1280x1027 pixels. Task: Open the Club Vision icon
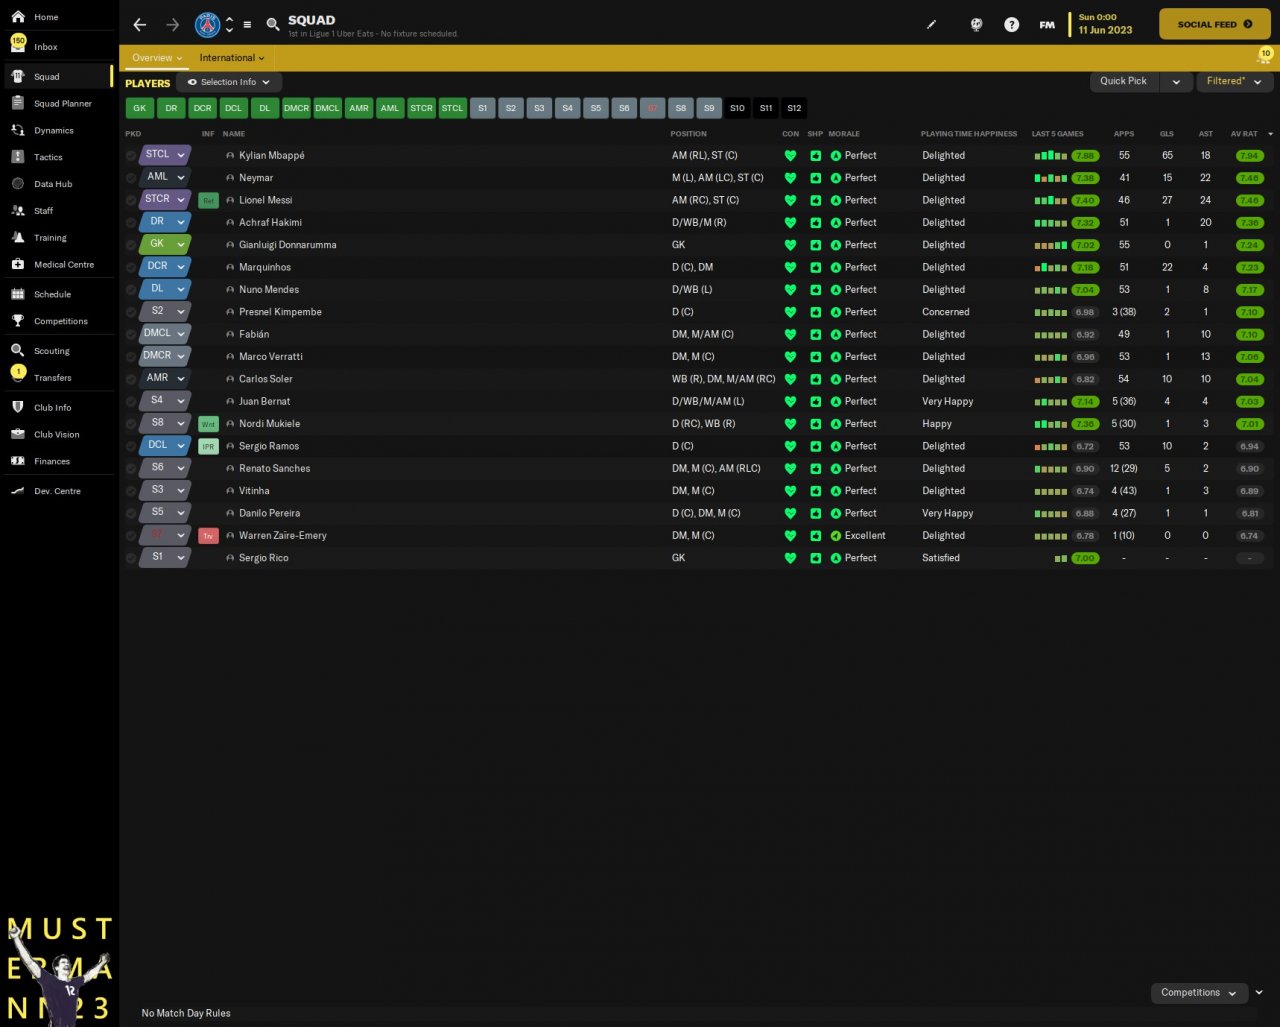[x=18, y=435]
